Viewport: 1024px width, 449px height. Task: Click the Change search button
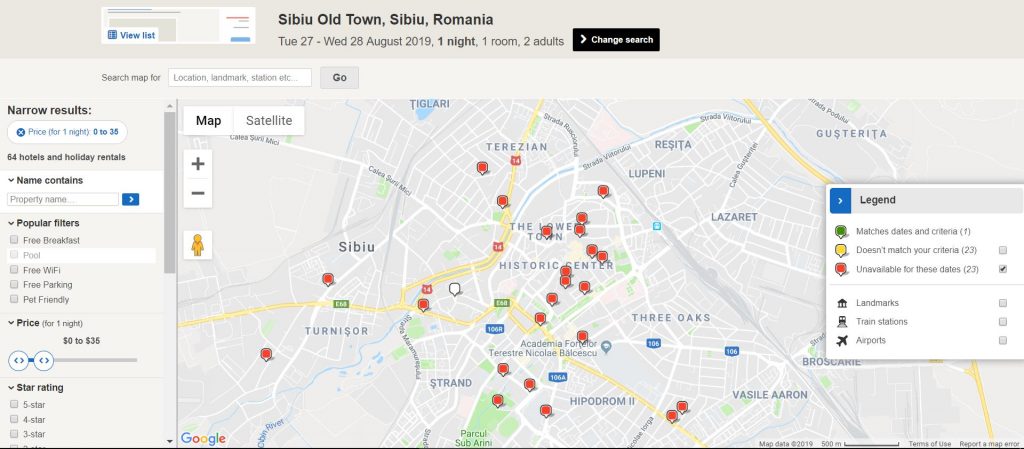coord(616,40)
